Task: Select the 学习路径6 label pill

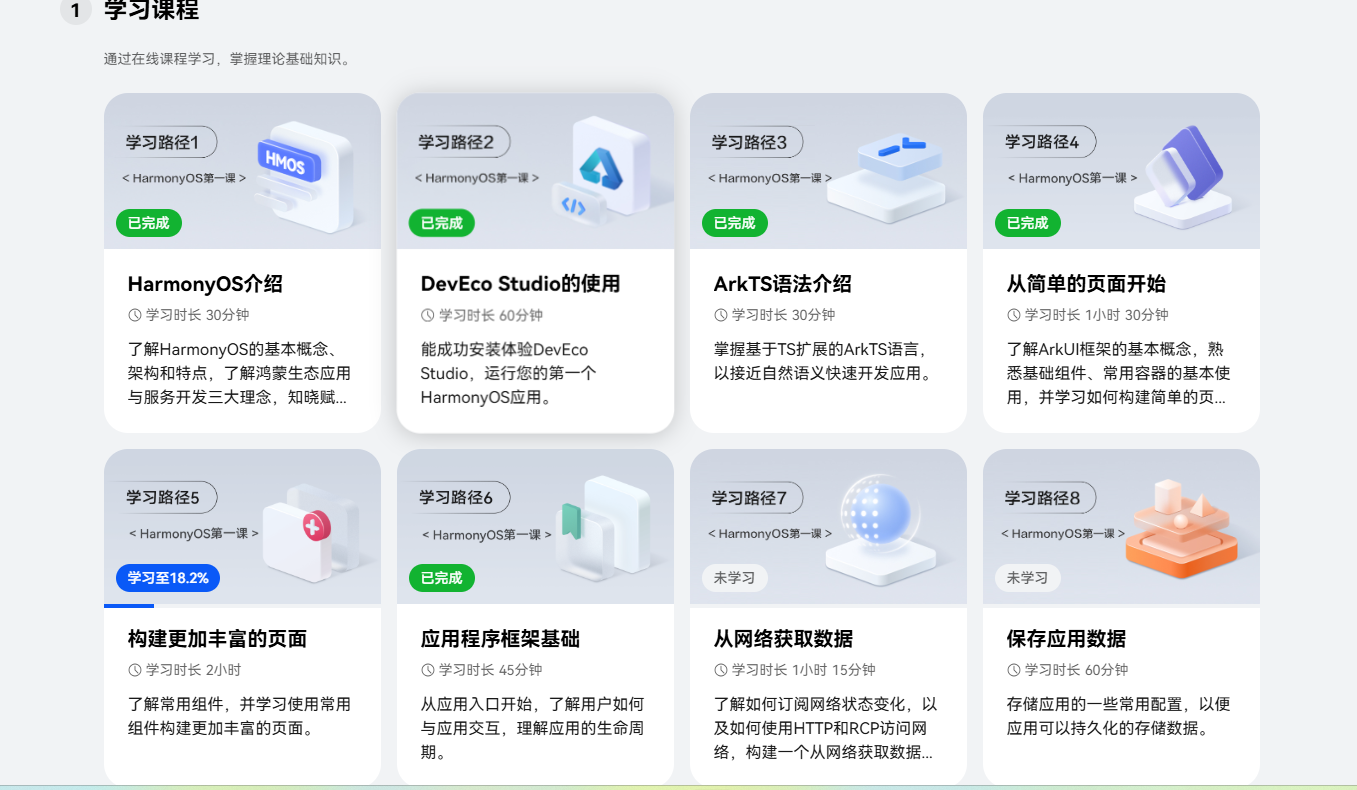Action: click(460, 497)
